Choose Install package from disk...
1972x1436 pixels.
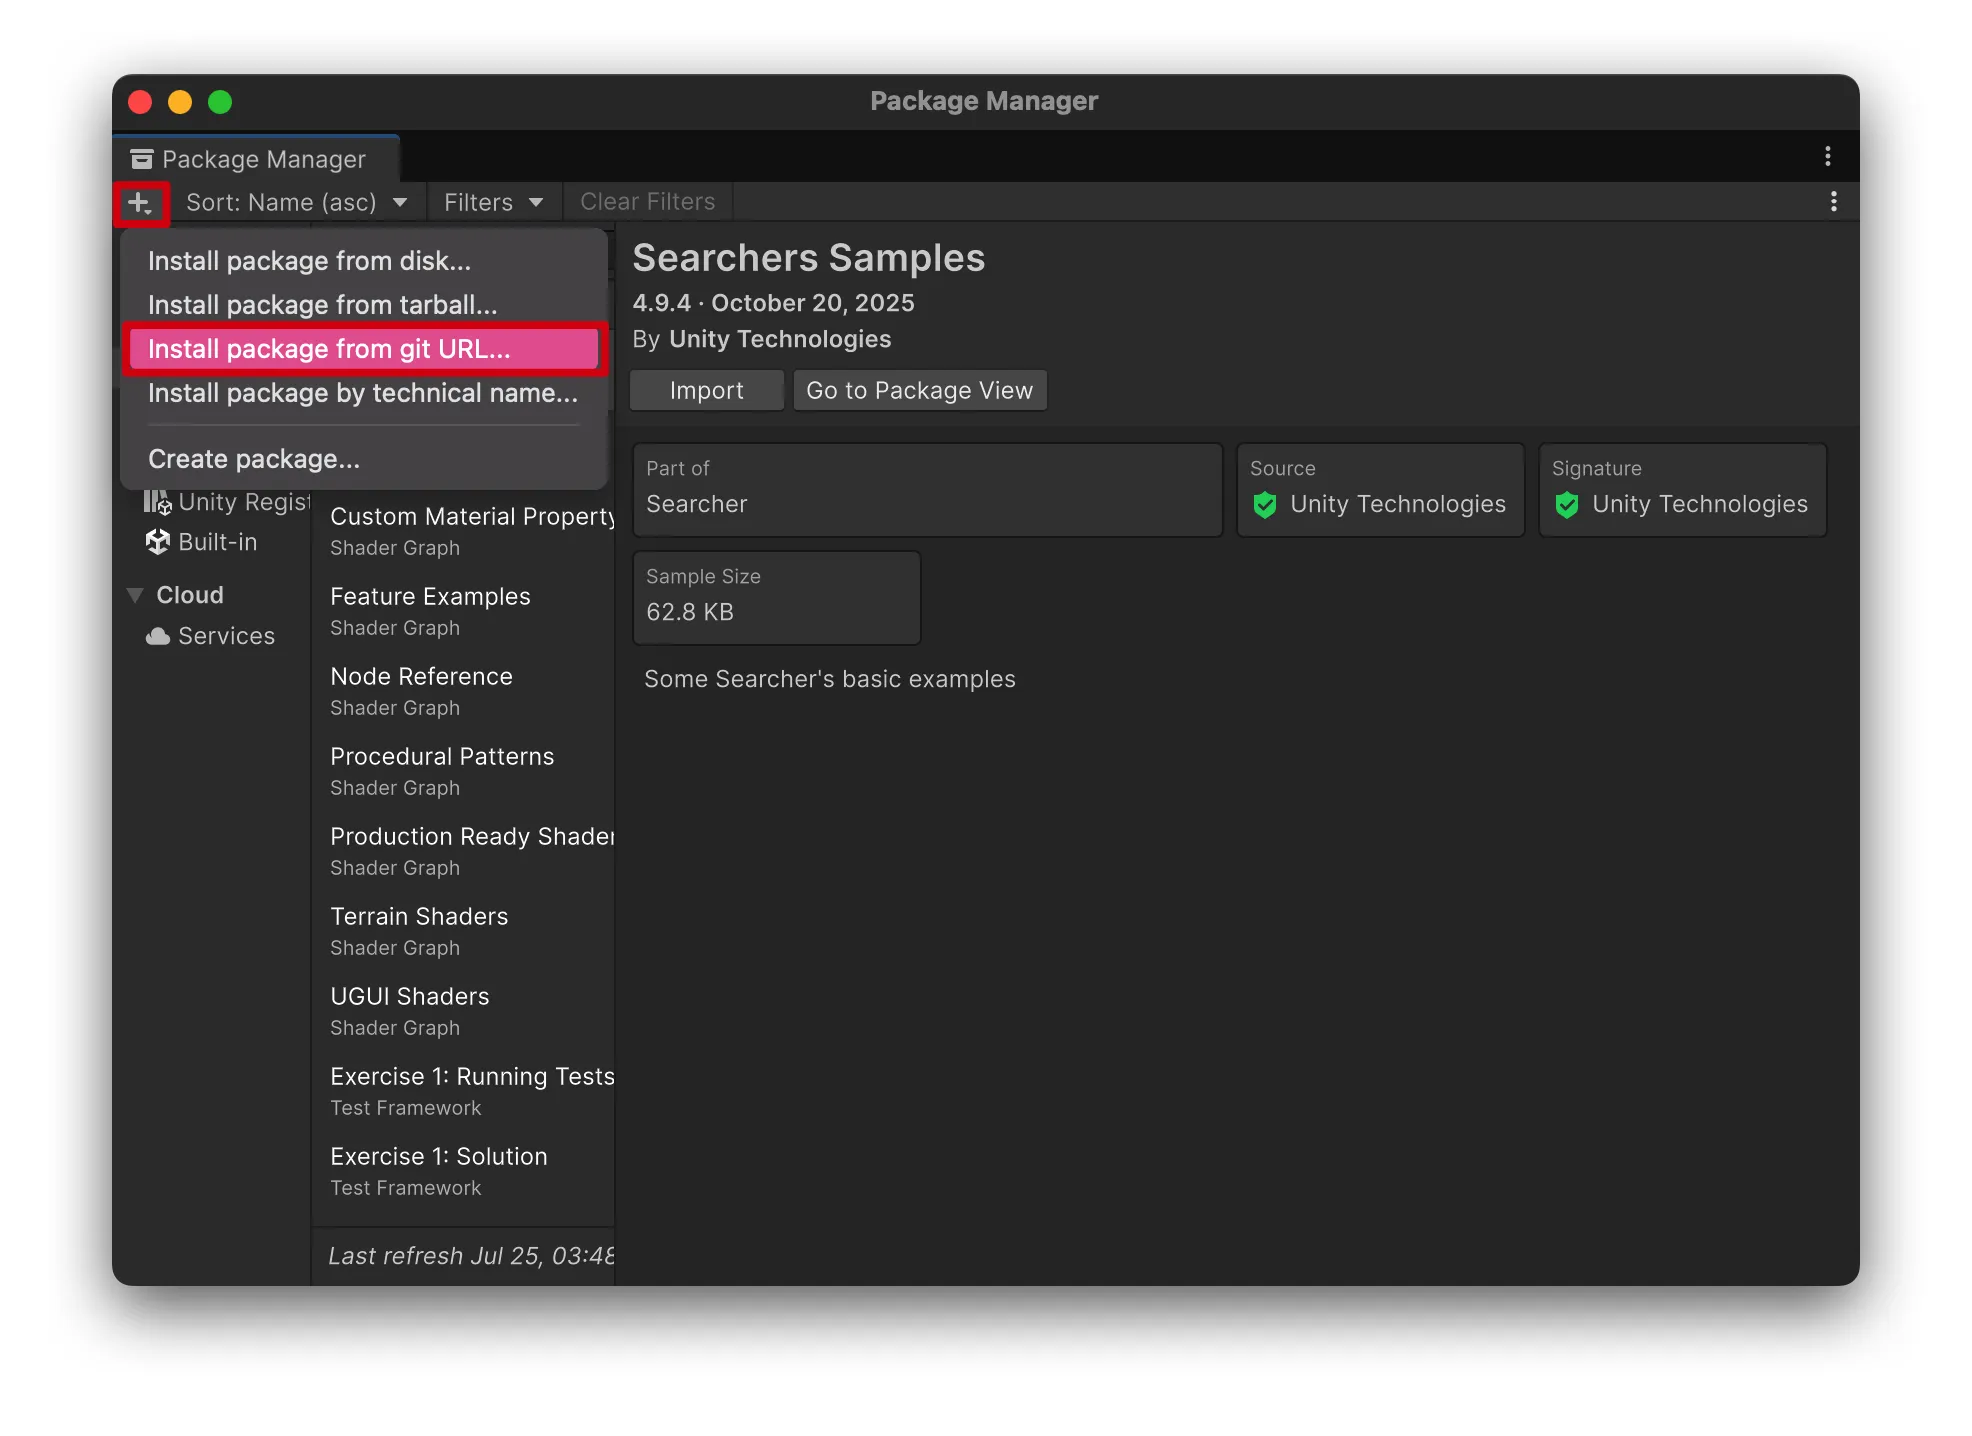coord(364,261)
